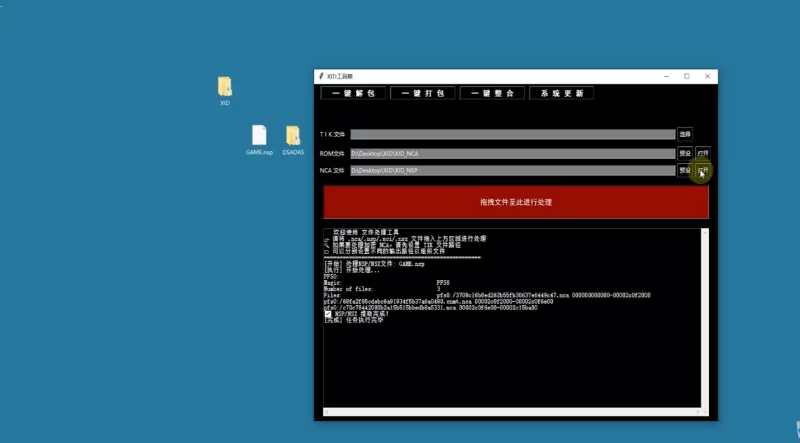Click 预设 button in ROM文件 row

684,153
